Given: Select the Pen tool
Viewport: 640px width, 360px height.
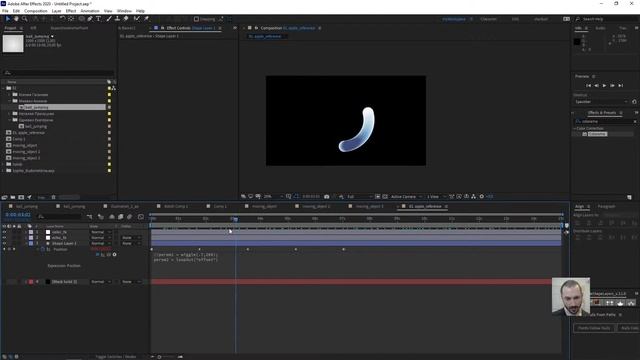Looking at the screenshot, I should pos(90,19).
